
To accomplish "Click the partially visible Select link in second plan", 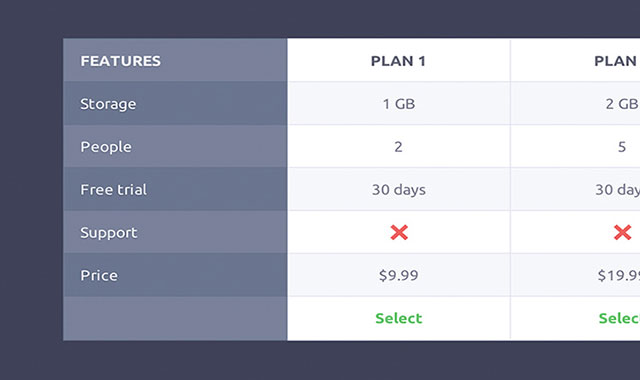I will coord(619,318).
